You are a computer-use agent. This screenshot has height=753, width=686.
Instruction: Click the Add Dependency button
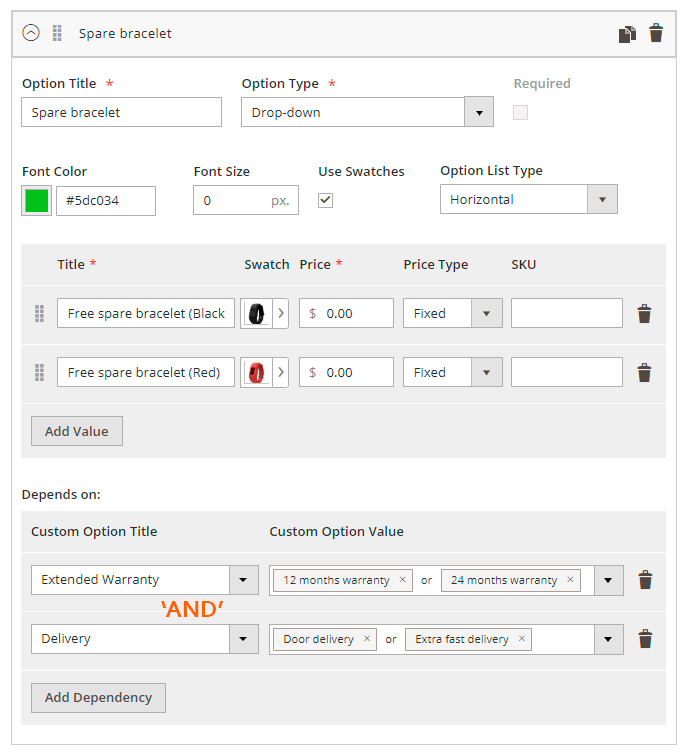click(98, 697)
